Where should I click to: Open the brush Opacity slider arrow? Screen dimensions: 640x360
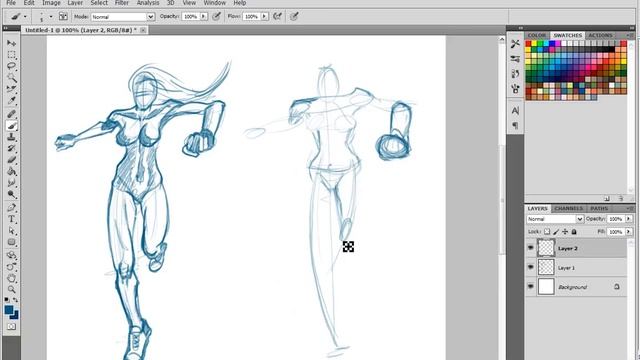tap(204, 16)
